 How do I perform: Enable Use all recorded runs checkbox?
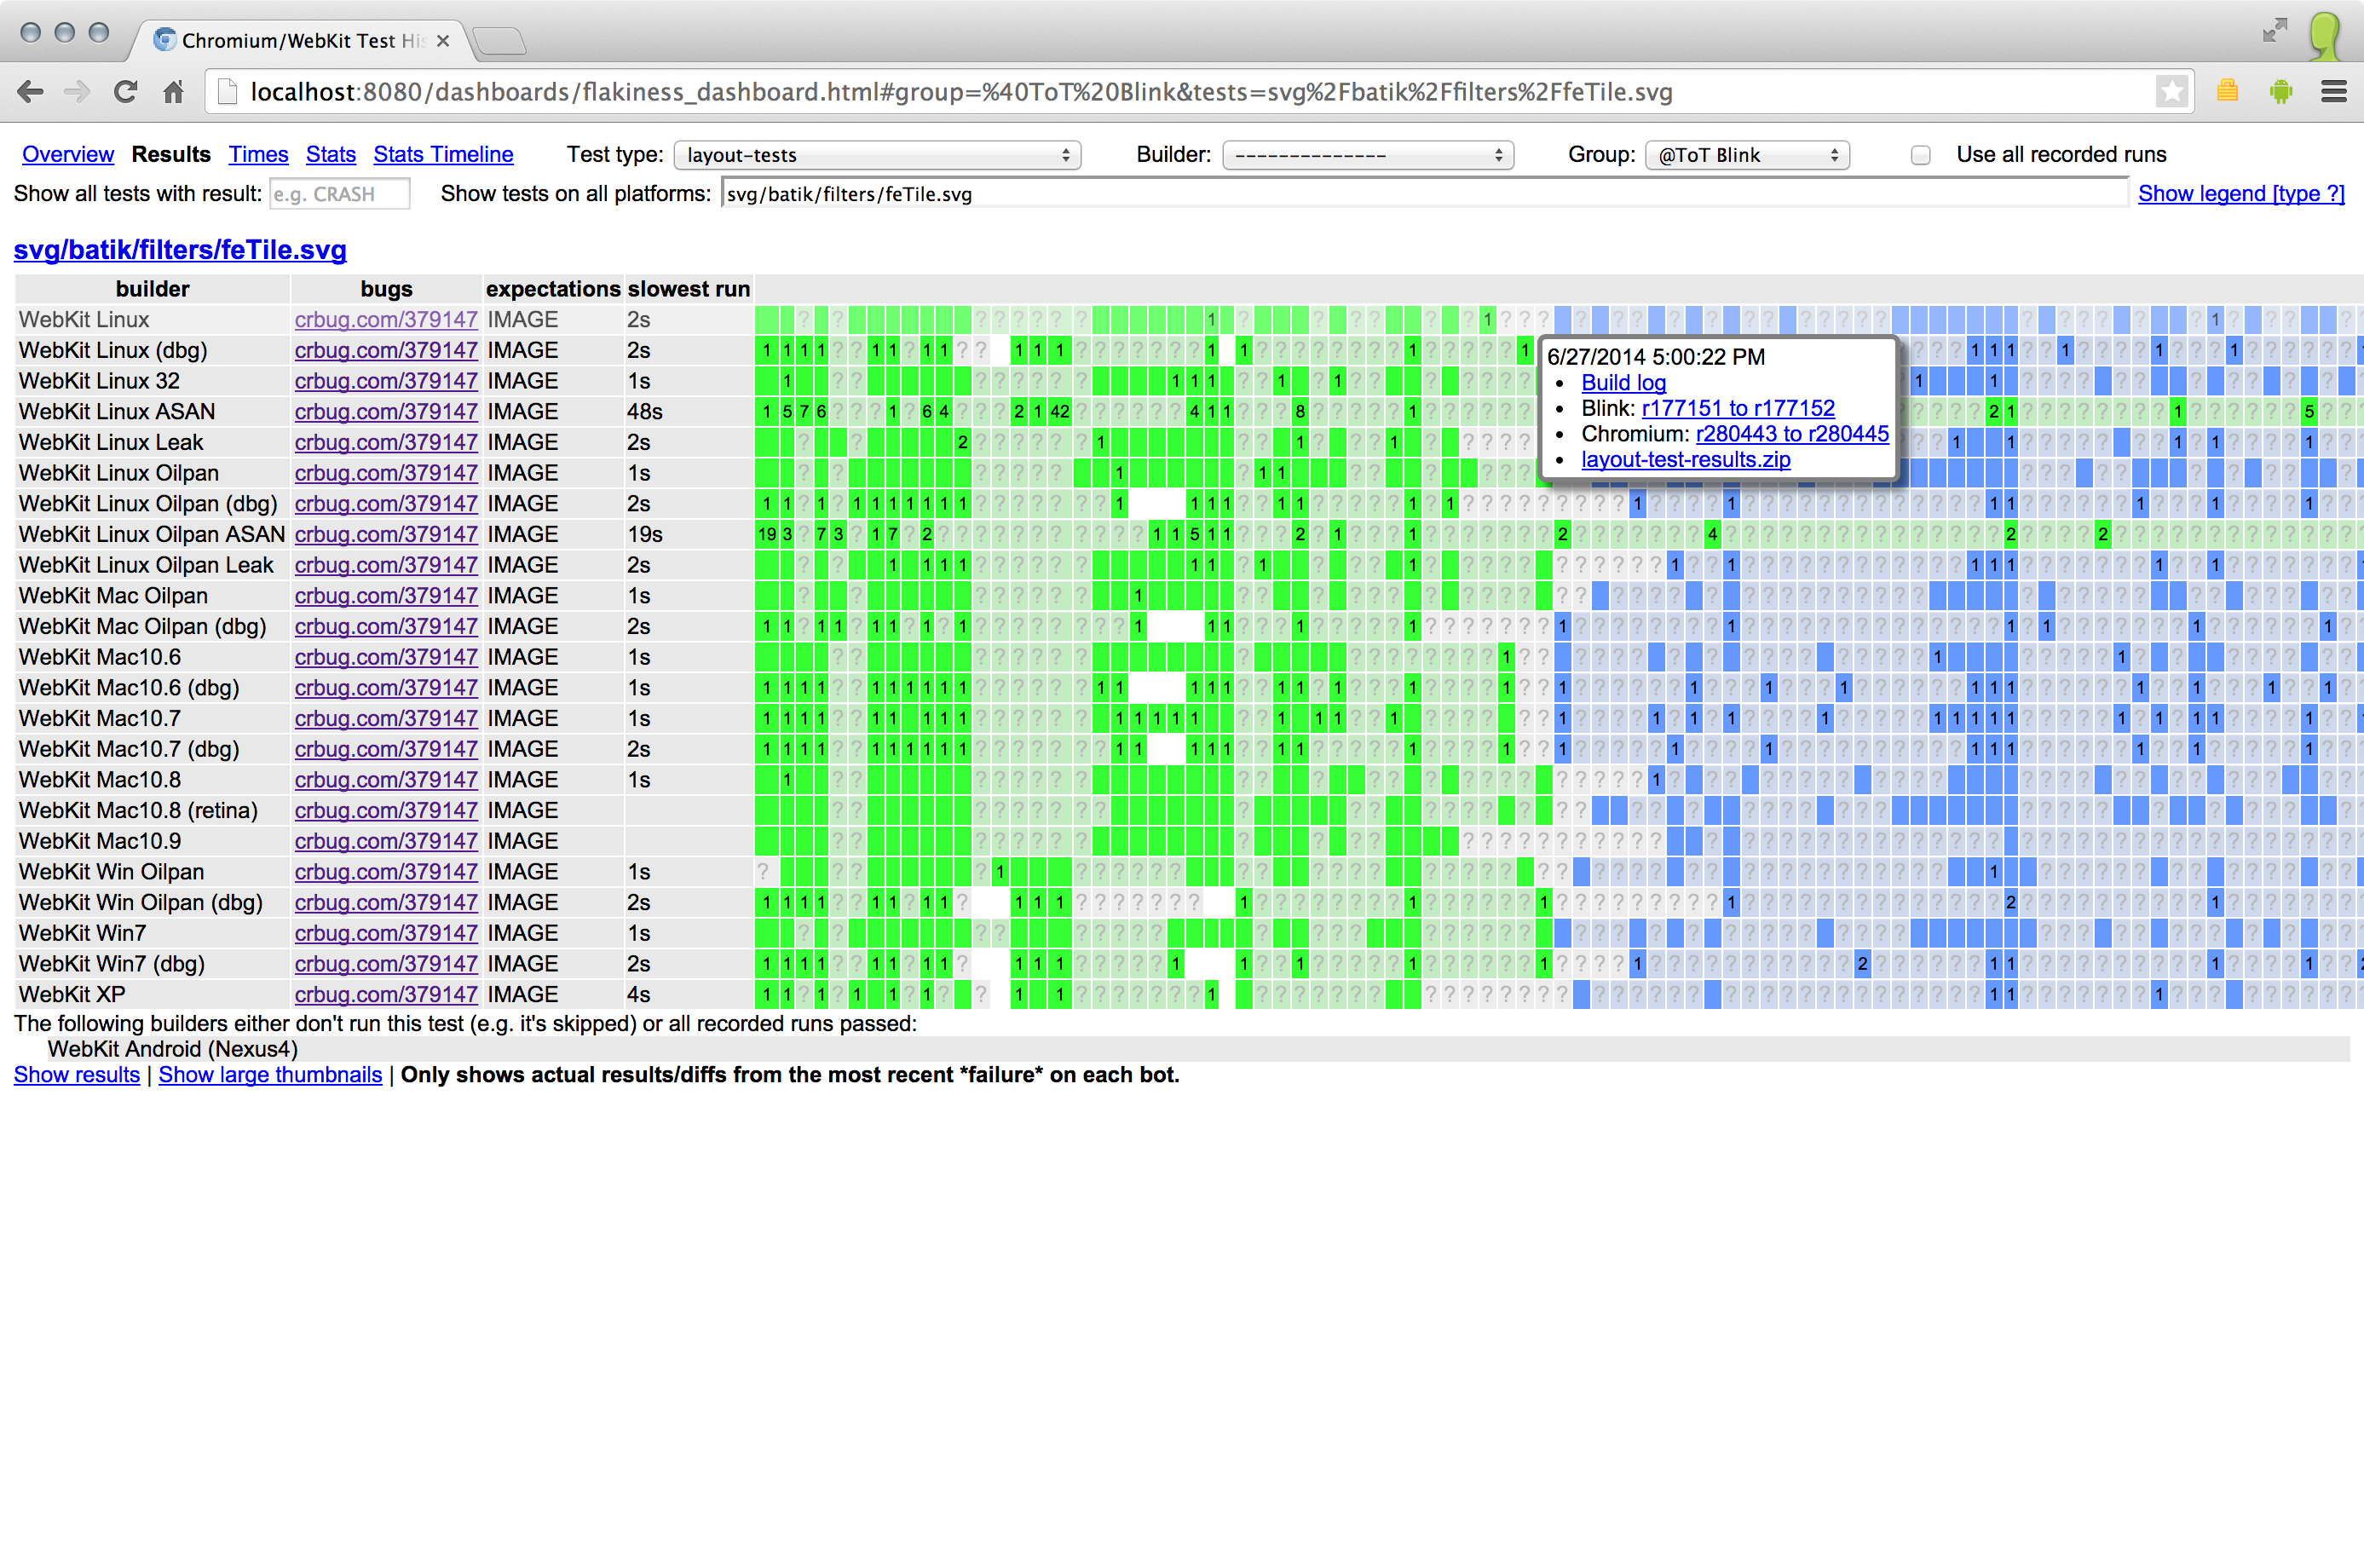[x=1920, y=155]
